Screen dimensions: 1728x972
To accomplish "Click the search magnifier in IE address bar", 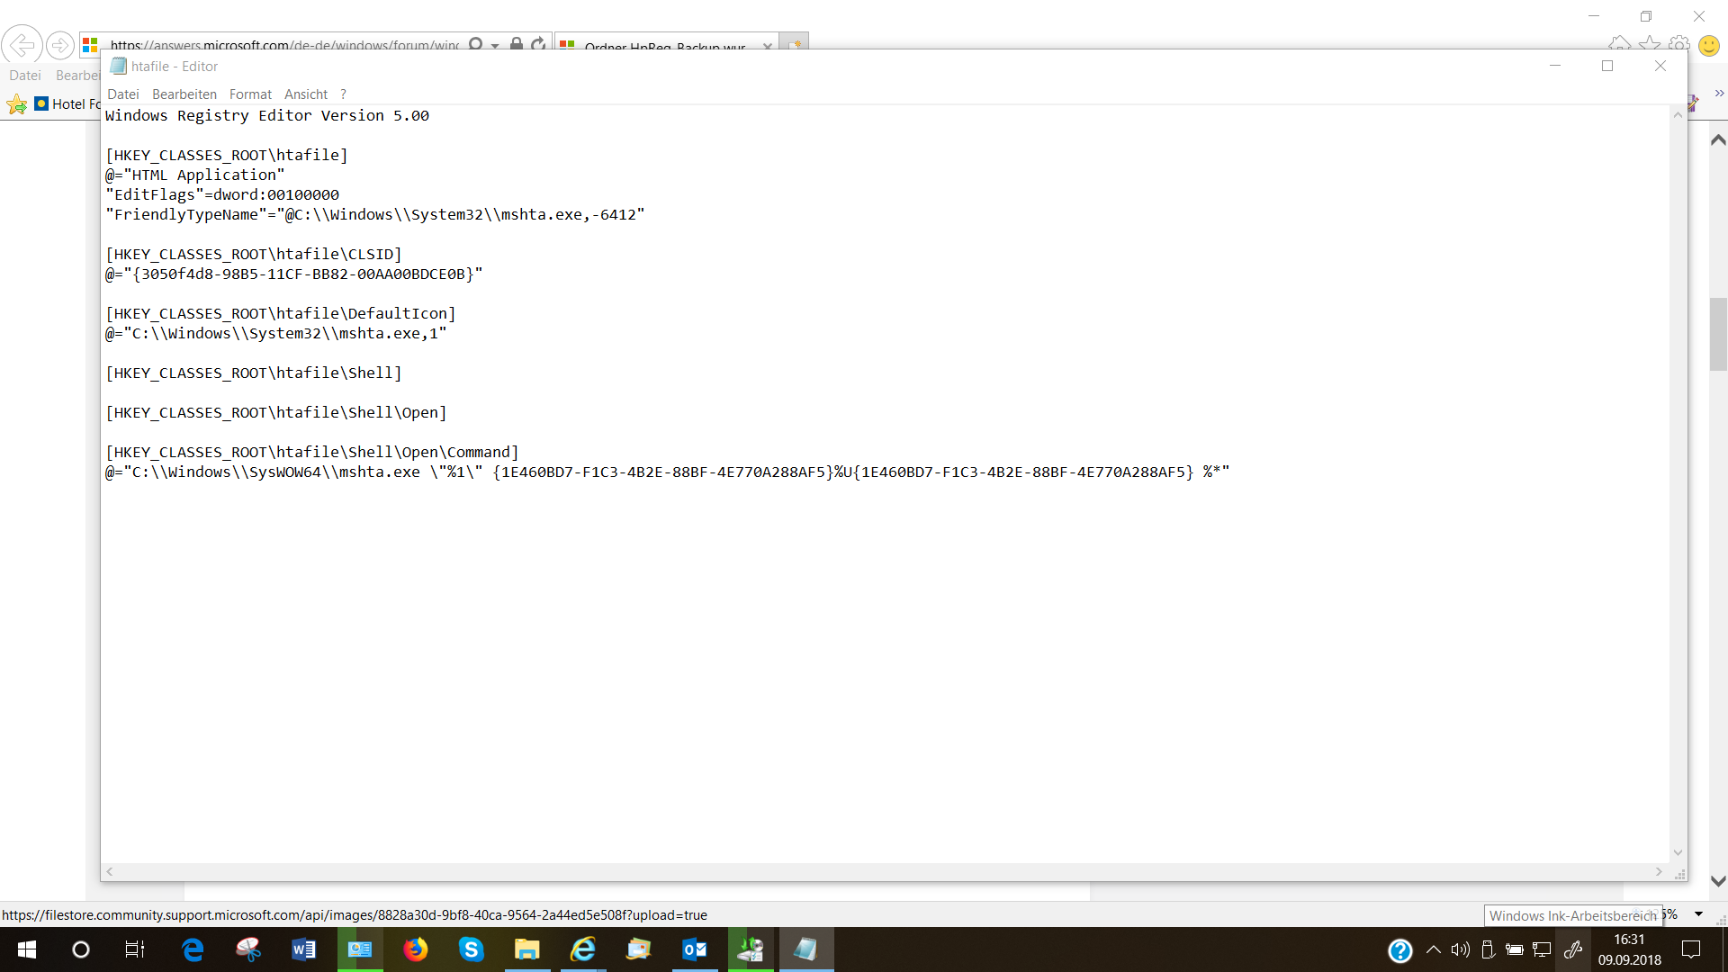I will pyautogui.click(x=476, y=44).
